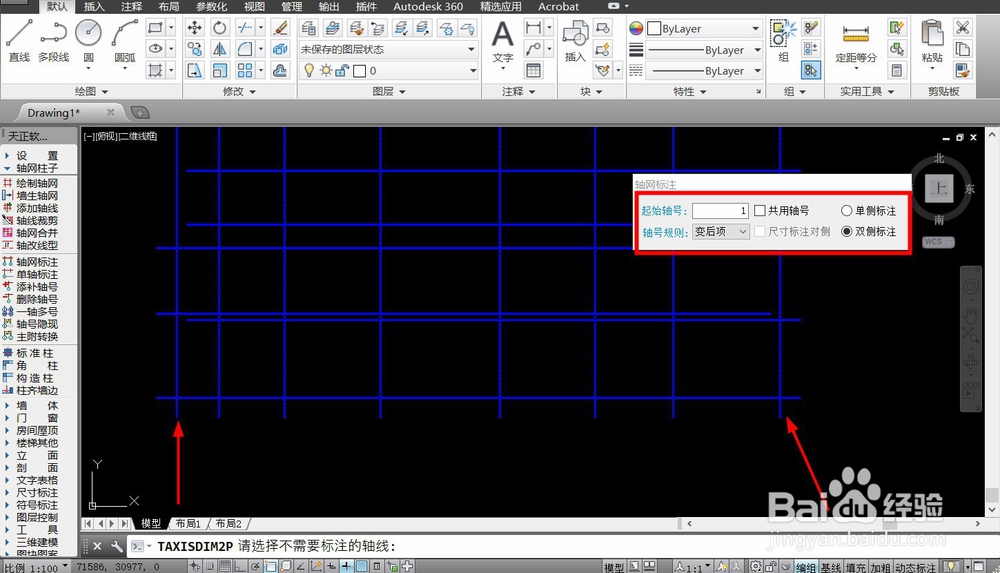The image size is (1000, 573).
Task: Expand 墙体 in the sidebar
Action: pyautogui.click(x=37, y=405)
